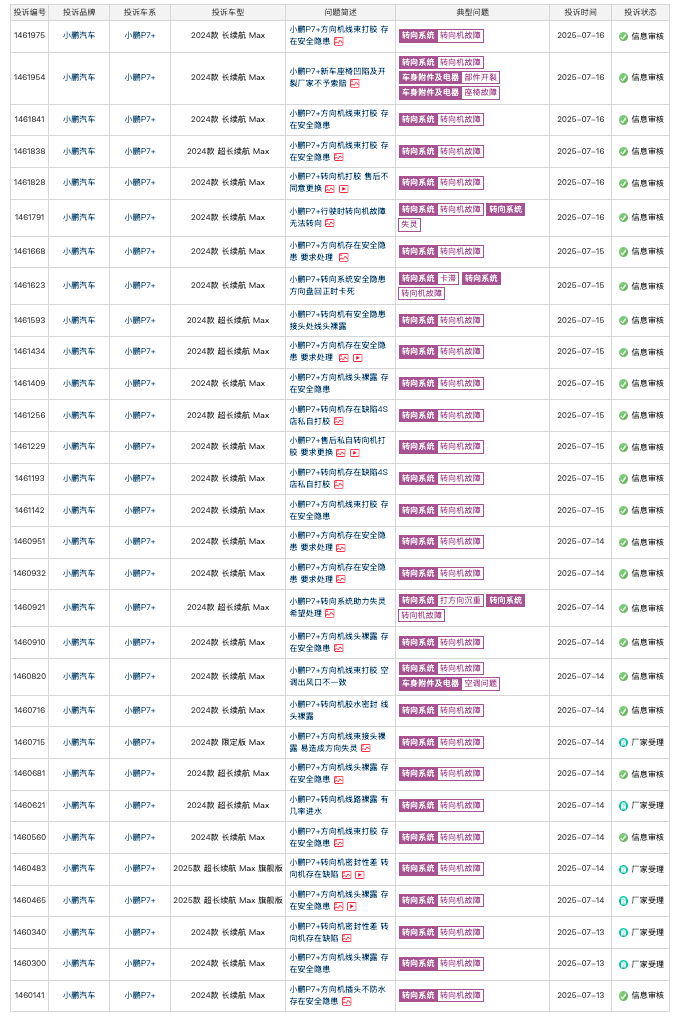Click 投诉状态 column header

coord(640,12)
